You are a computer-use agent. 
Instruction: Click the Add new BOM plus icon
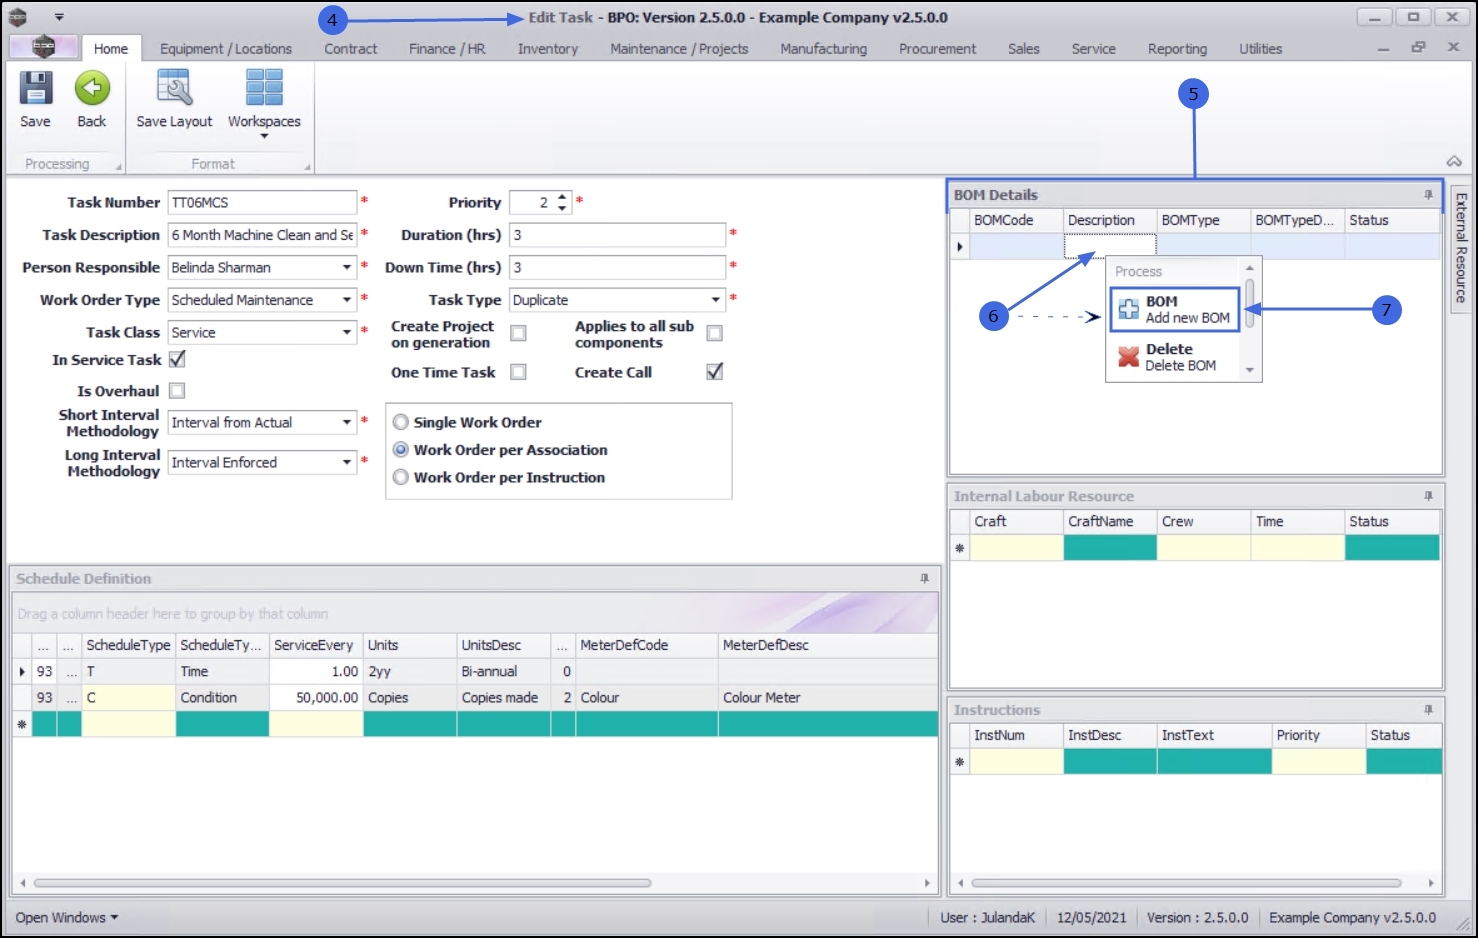click(x=1128, y=309)
